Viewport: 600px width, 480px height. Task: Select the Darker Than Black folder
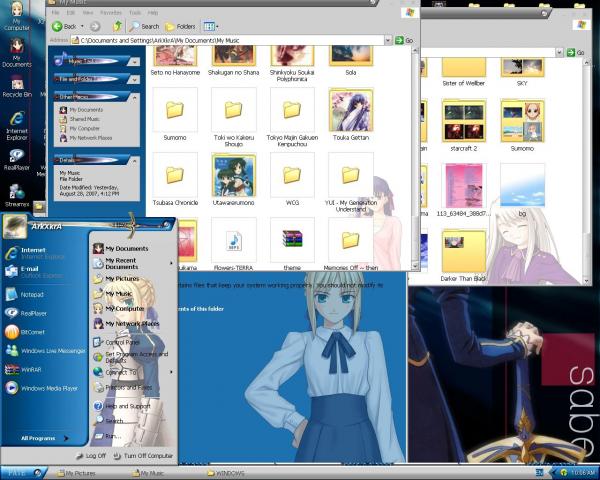464,255
